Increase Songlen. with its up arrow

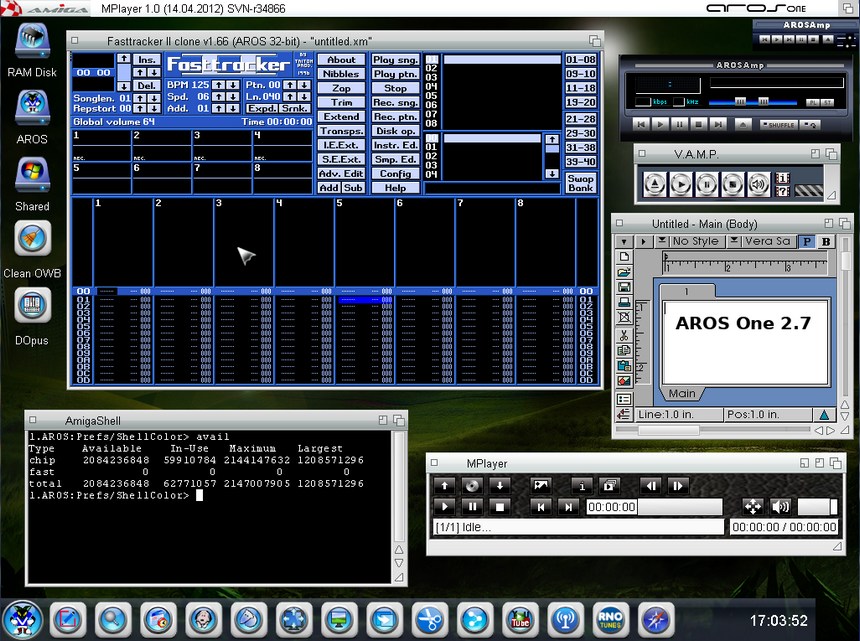pos(140,98)
